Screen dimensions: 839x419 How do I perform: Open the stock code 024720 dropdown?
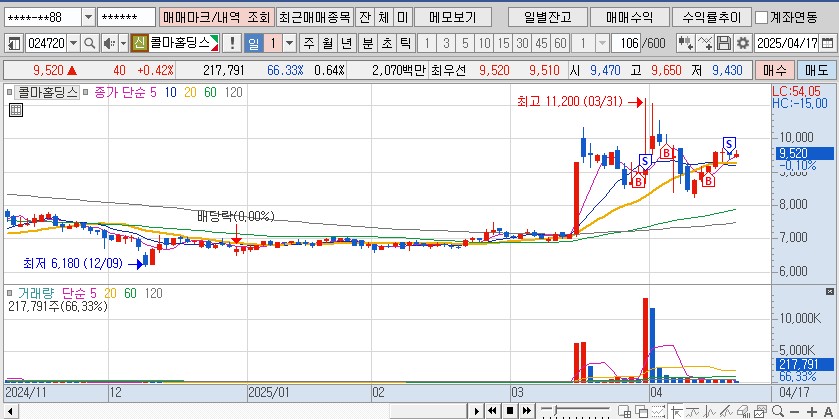[x=74, y=43]
